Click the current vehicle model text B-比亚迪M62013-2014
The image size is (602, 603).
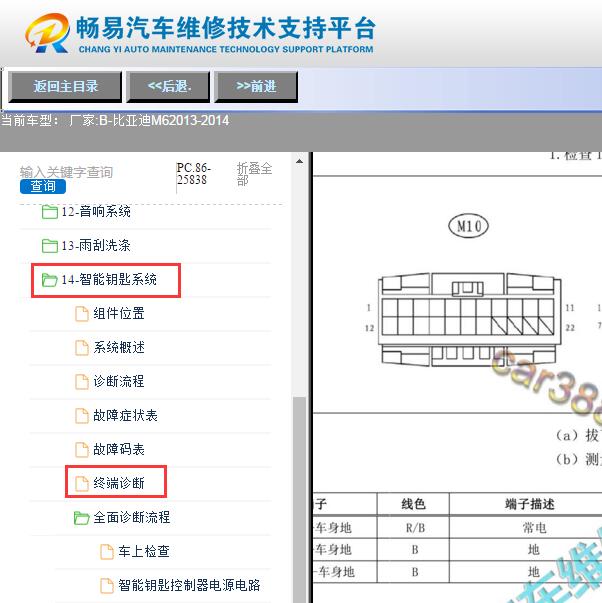pyautogui.click(x=164, y=121)
